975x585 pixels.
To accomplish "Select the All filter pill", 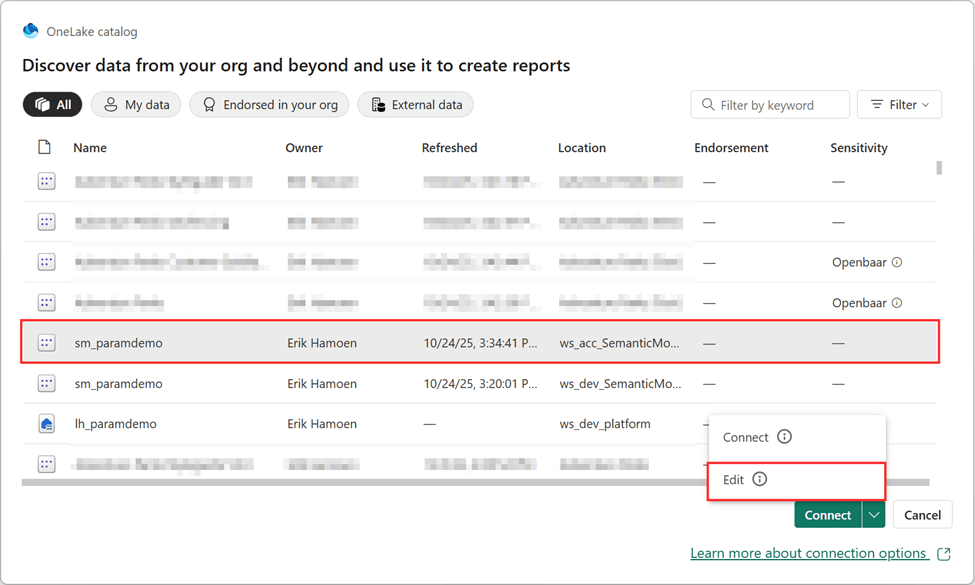I will click(x=53, y=105).
